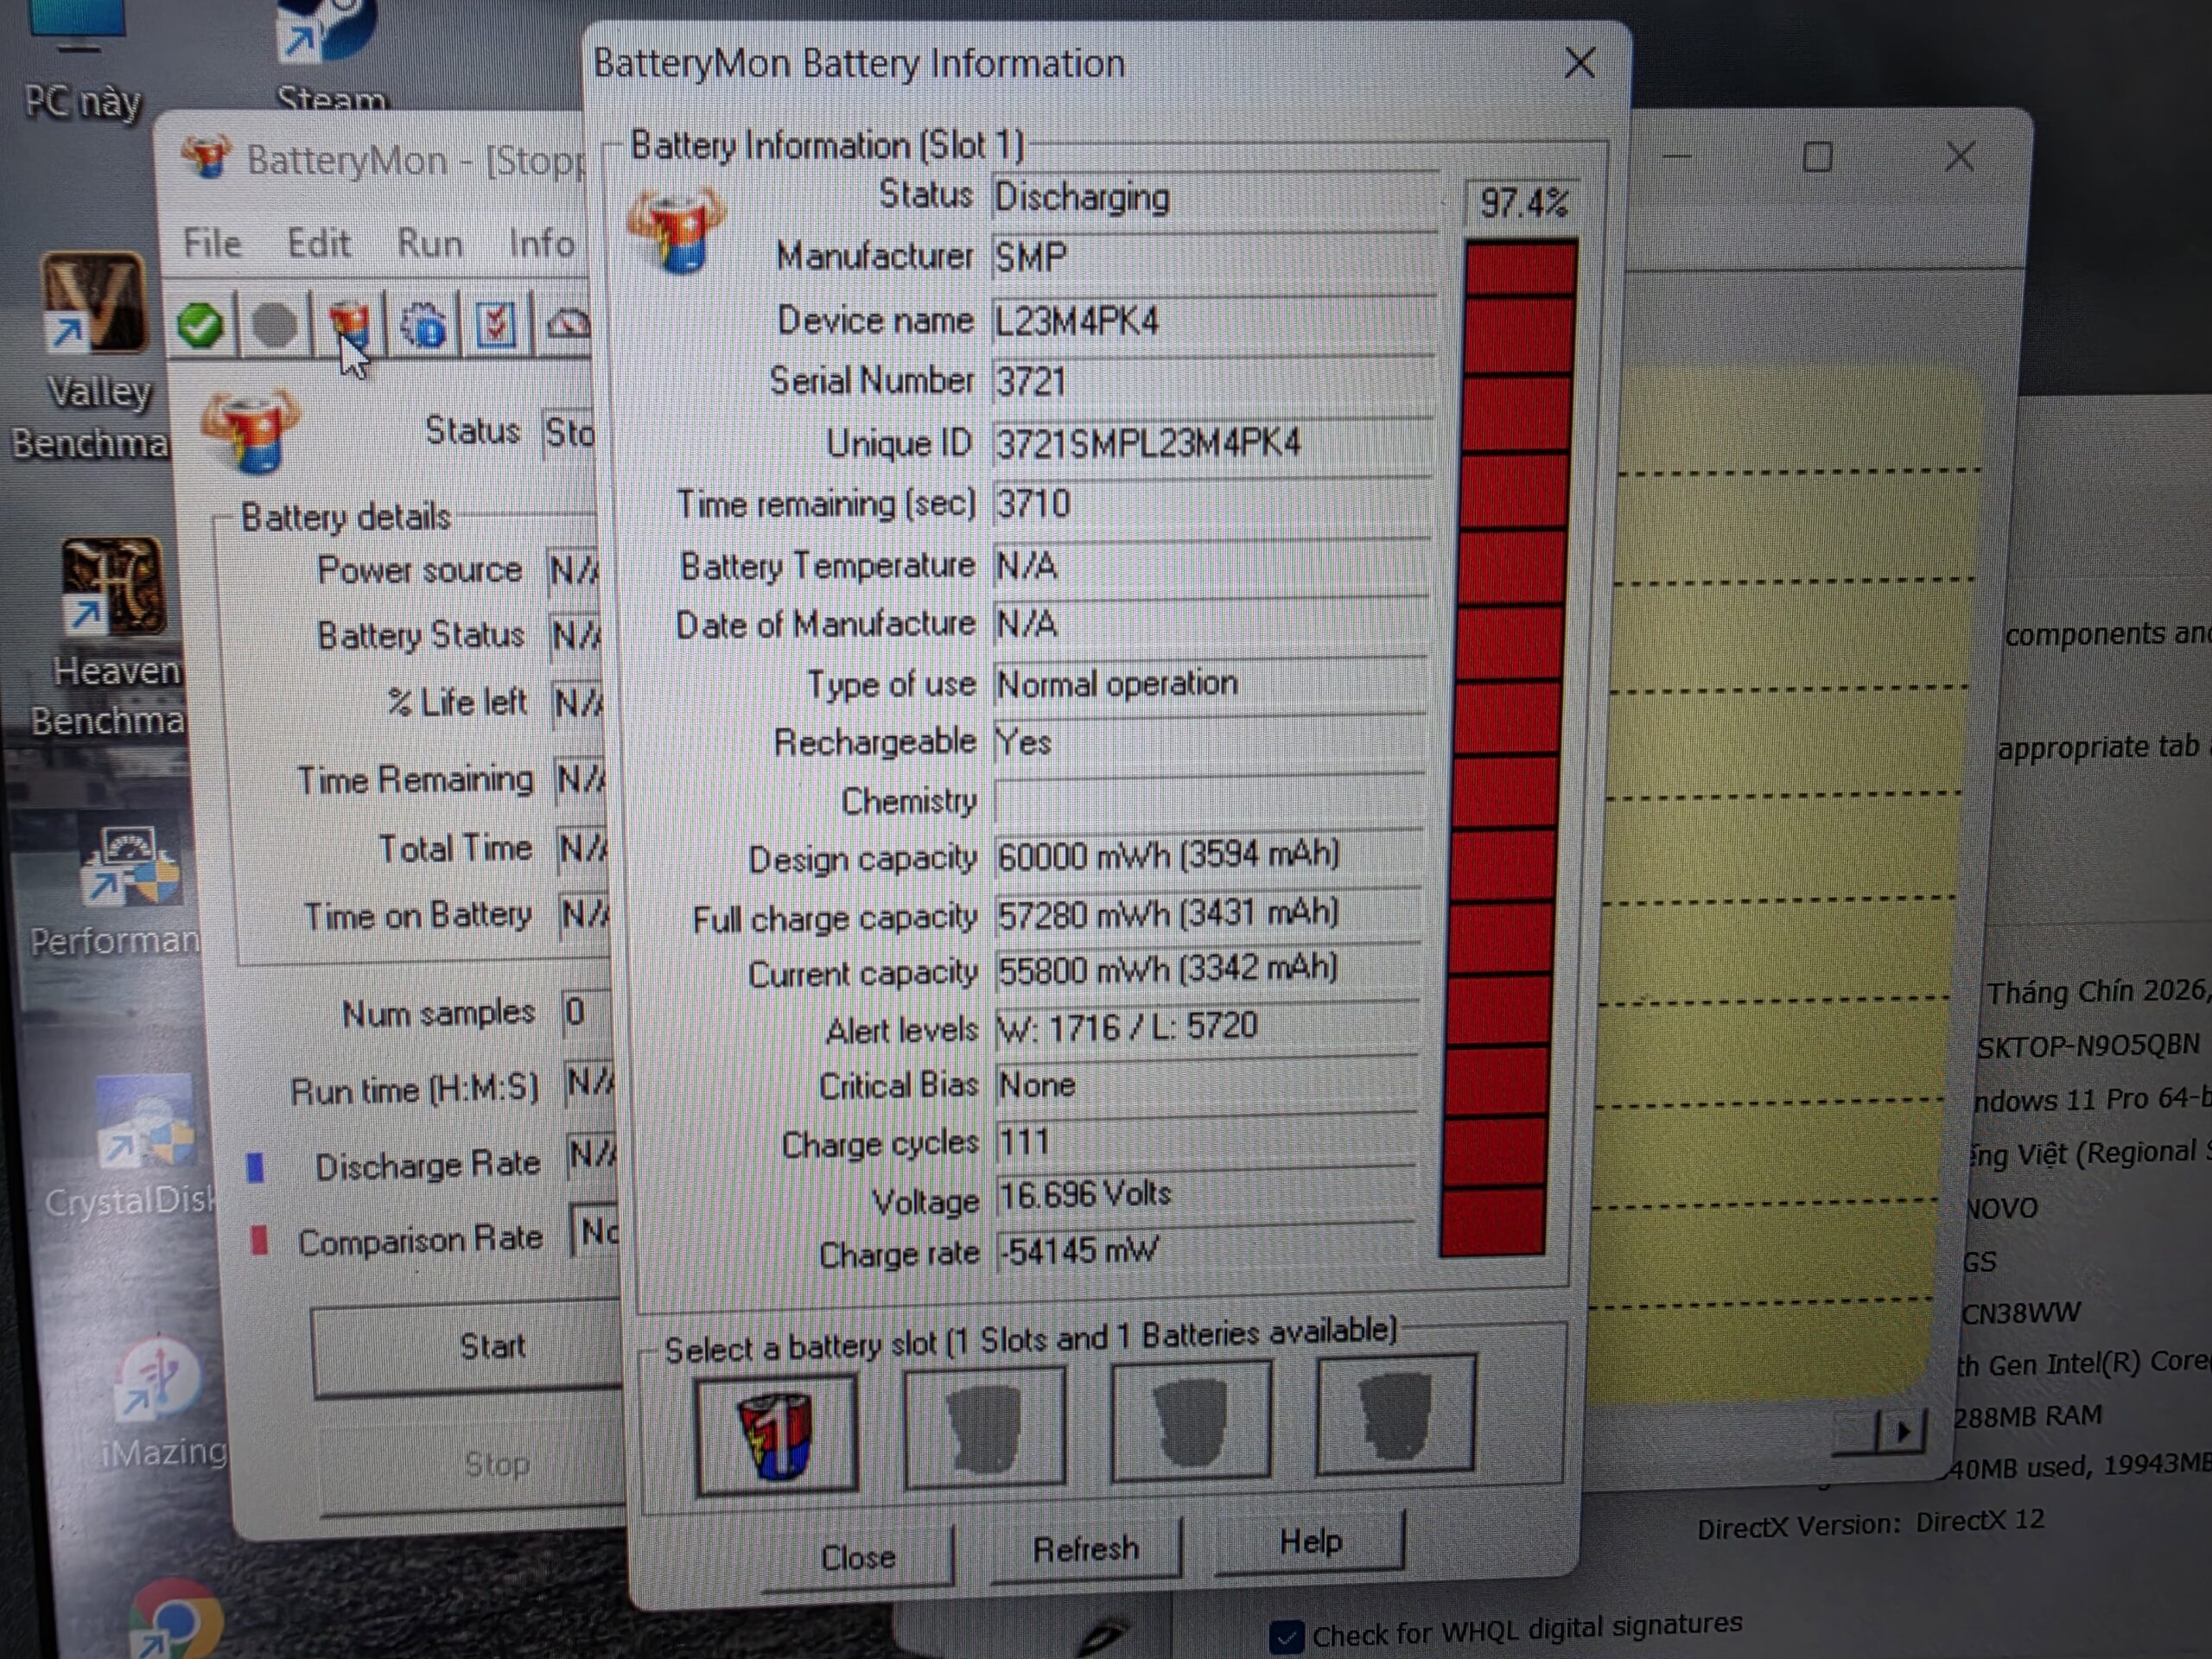Click the BatteryMon title bar app icon
2212x1659 pixels.
(x=207, y=157)
